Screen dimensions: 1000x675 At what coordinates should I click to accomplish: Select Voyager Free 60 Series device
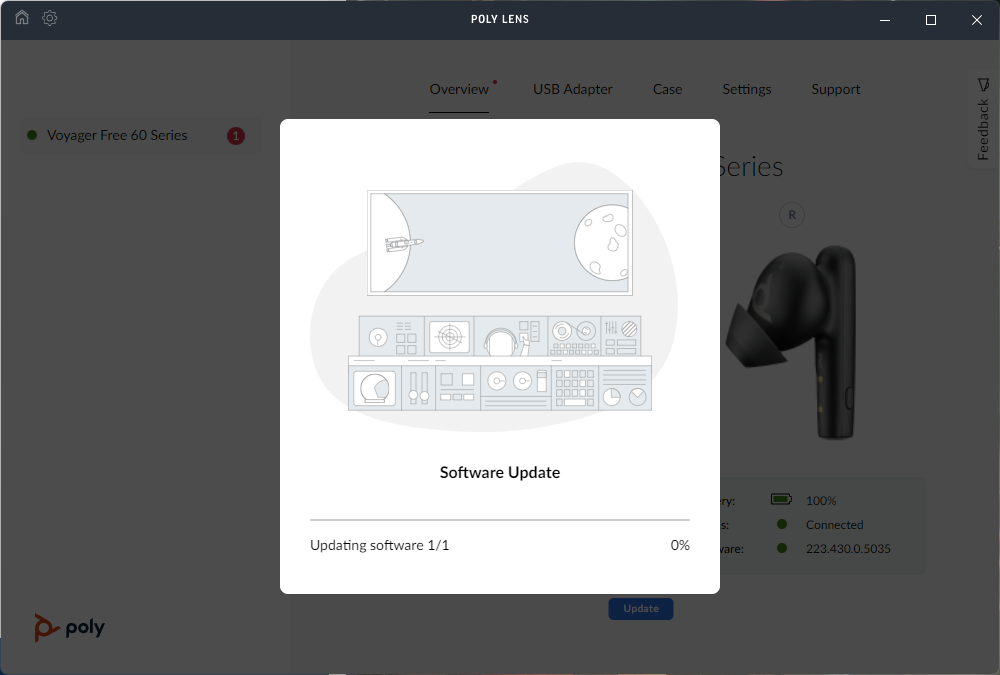point(140,135)
